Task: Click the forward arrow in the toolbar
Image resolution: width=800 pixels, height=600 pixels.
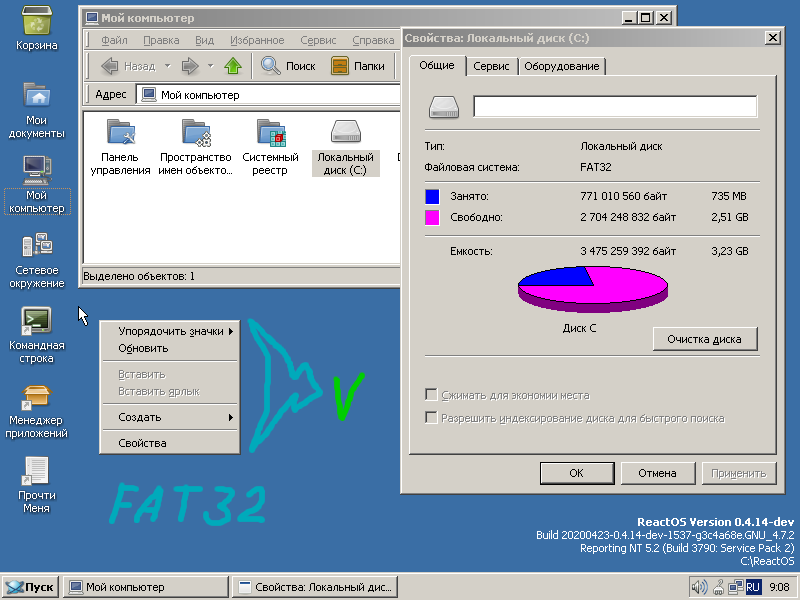Action: tap(190, 66)
